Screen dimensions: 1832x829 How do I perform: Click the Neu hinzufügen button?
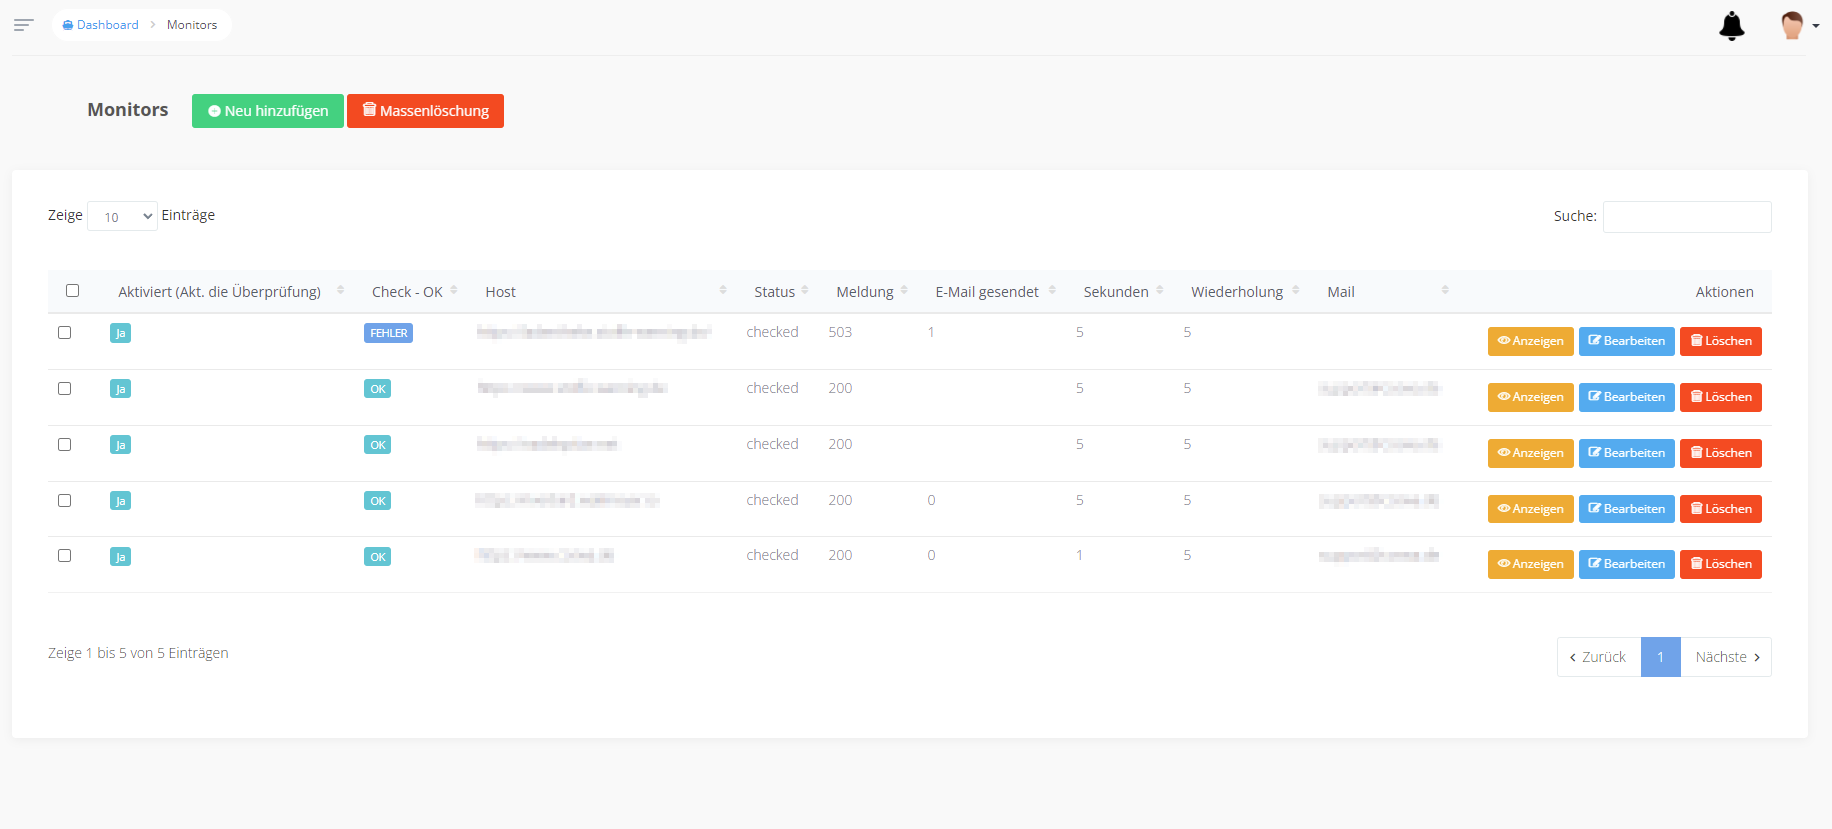click(267, 111)
